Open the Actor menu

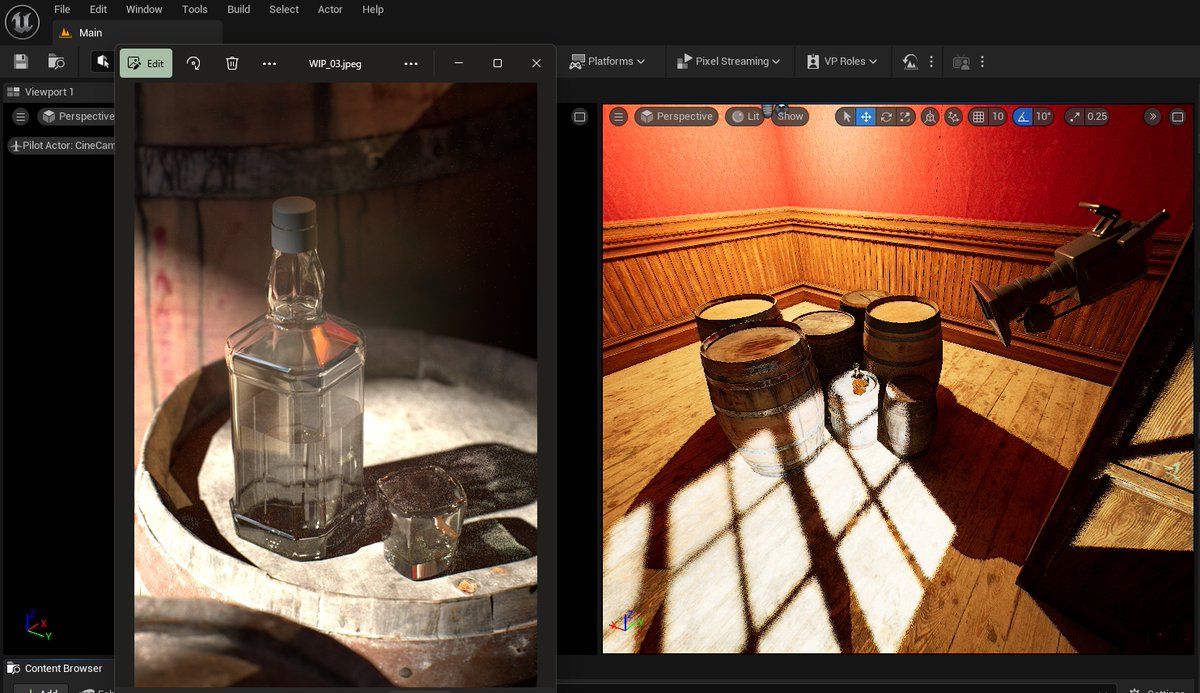(x=330, y=9)
